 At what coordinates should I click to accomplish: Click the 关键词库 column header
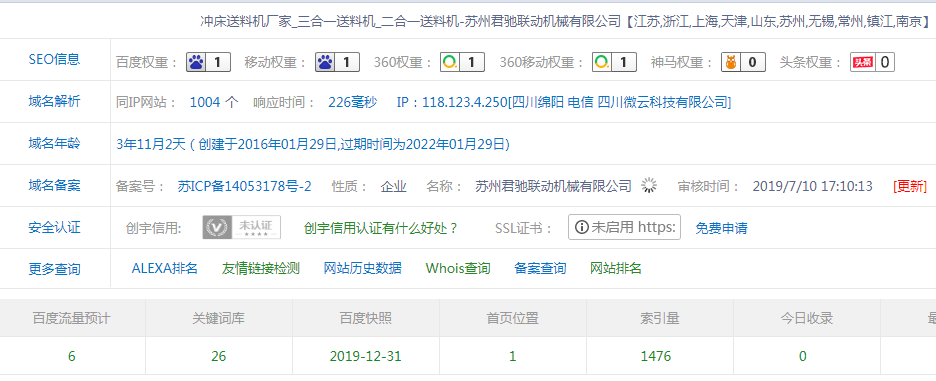click(218, 318)
